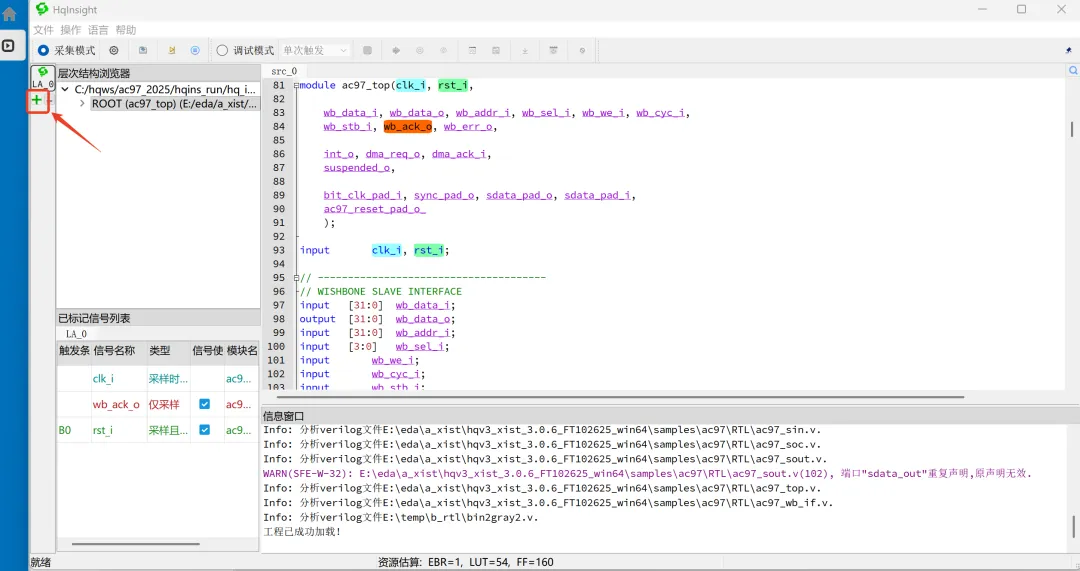Click the wb_data_i link in code
Image resolution: width=1080 pixels, height=571 pixels.
[351, 113]
